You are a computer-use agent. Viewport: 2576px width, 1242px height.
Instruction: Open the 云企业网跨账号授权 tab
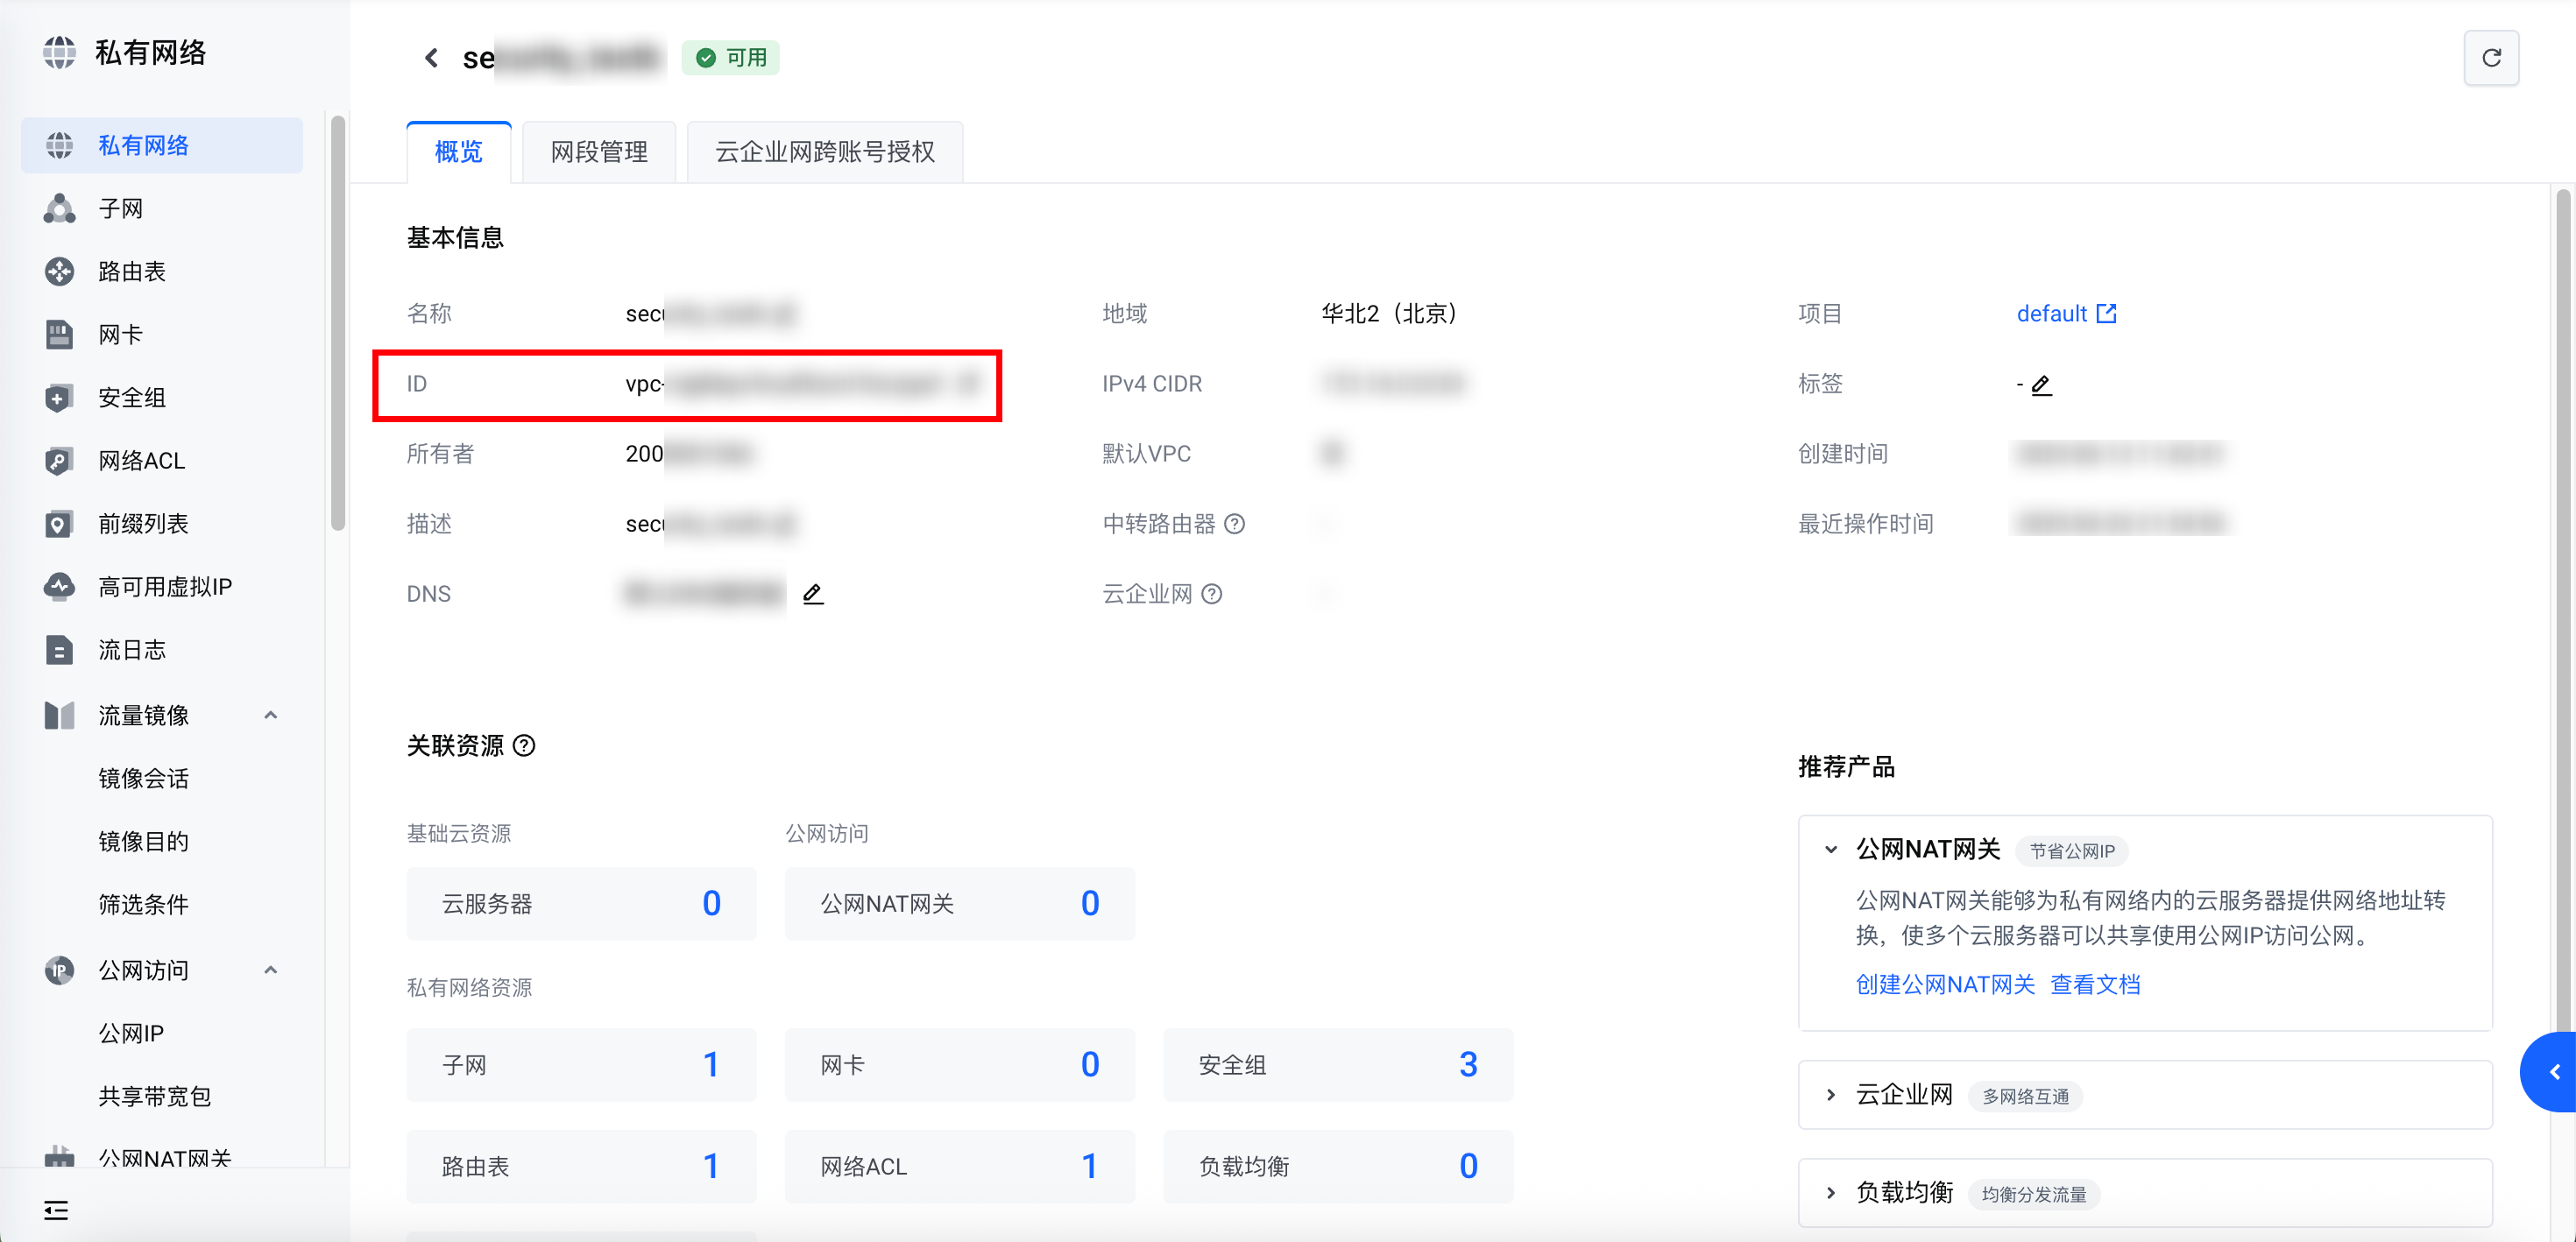(x=824, y=152)
